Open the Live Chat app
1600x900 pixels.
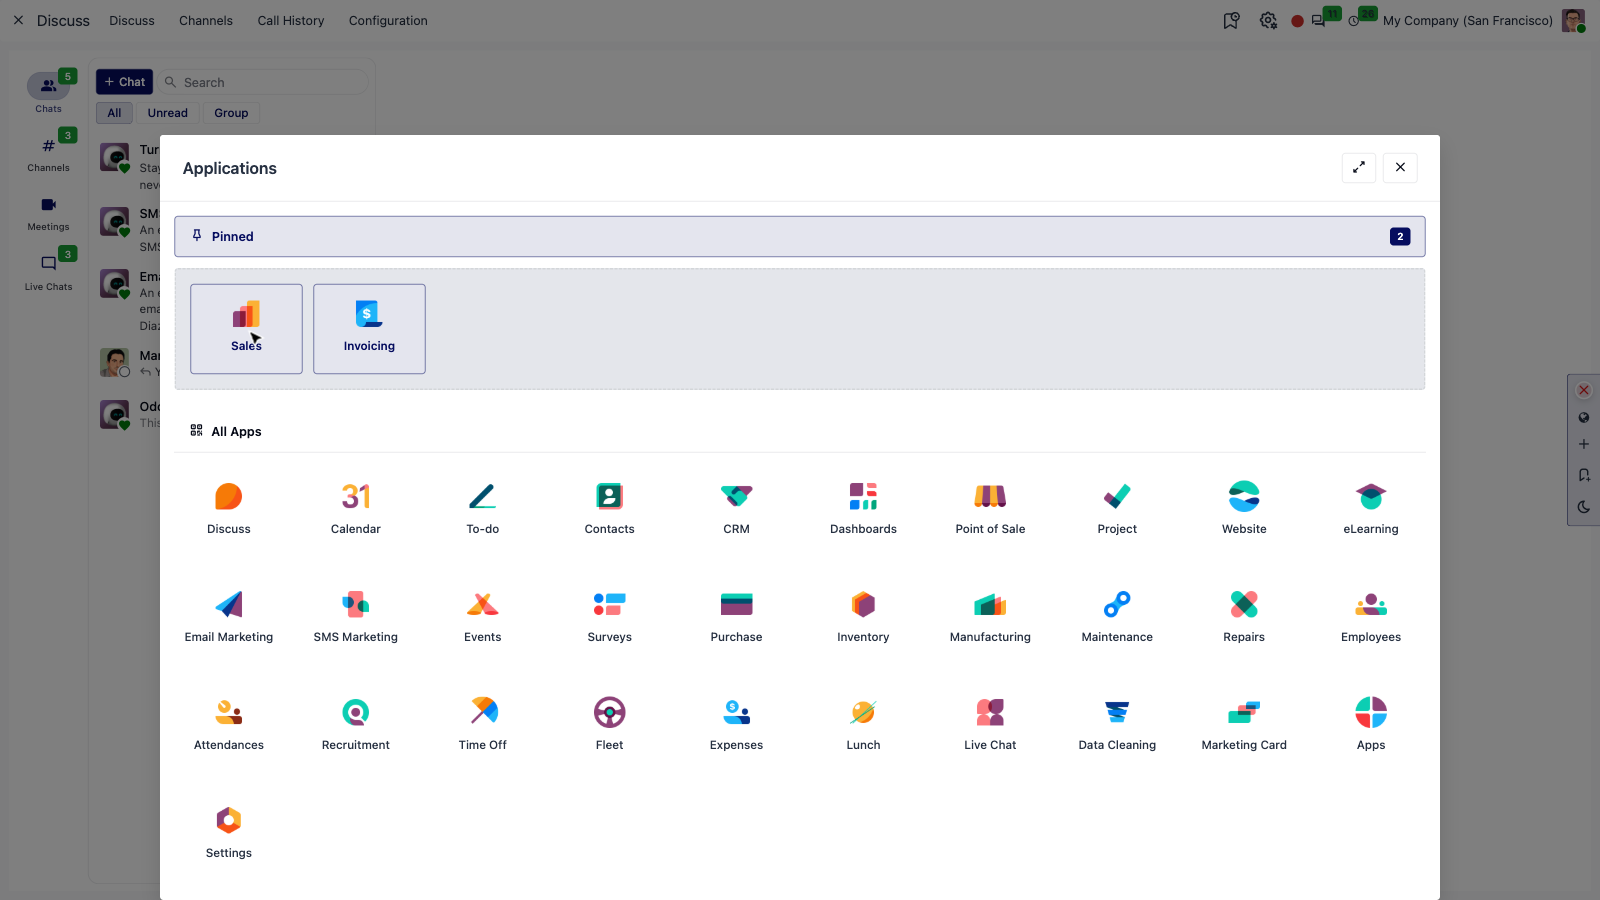click(991, 724)
